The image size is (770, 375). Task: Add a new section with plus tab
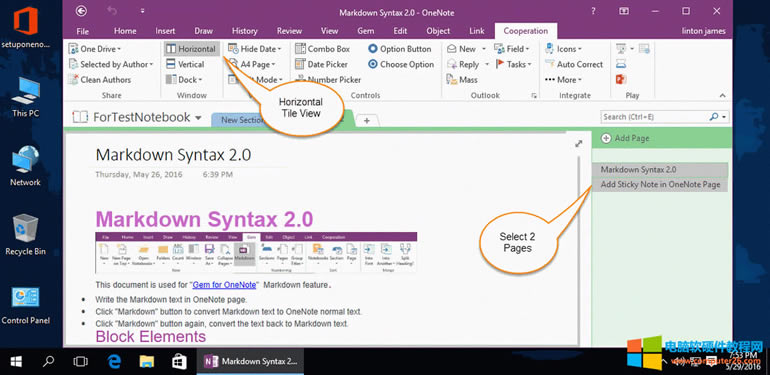pos(367,121)
